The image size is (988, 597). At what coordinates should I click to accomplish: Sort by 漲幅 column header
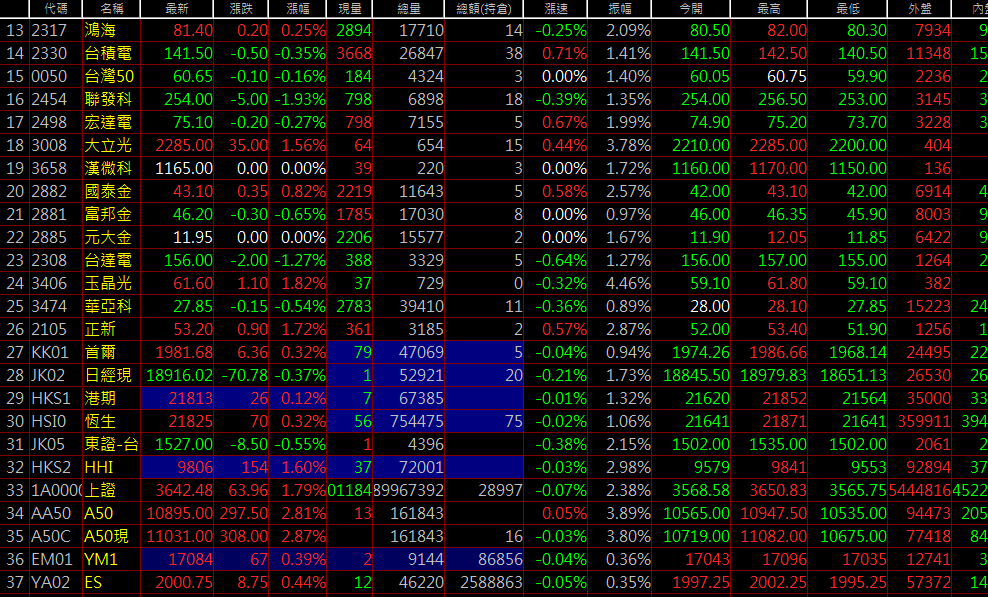point(298,9)
